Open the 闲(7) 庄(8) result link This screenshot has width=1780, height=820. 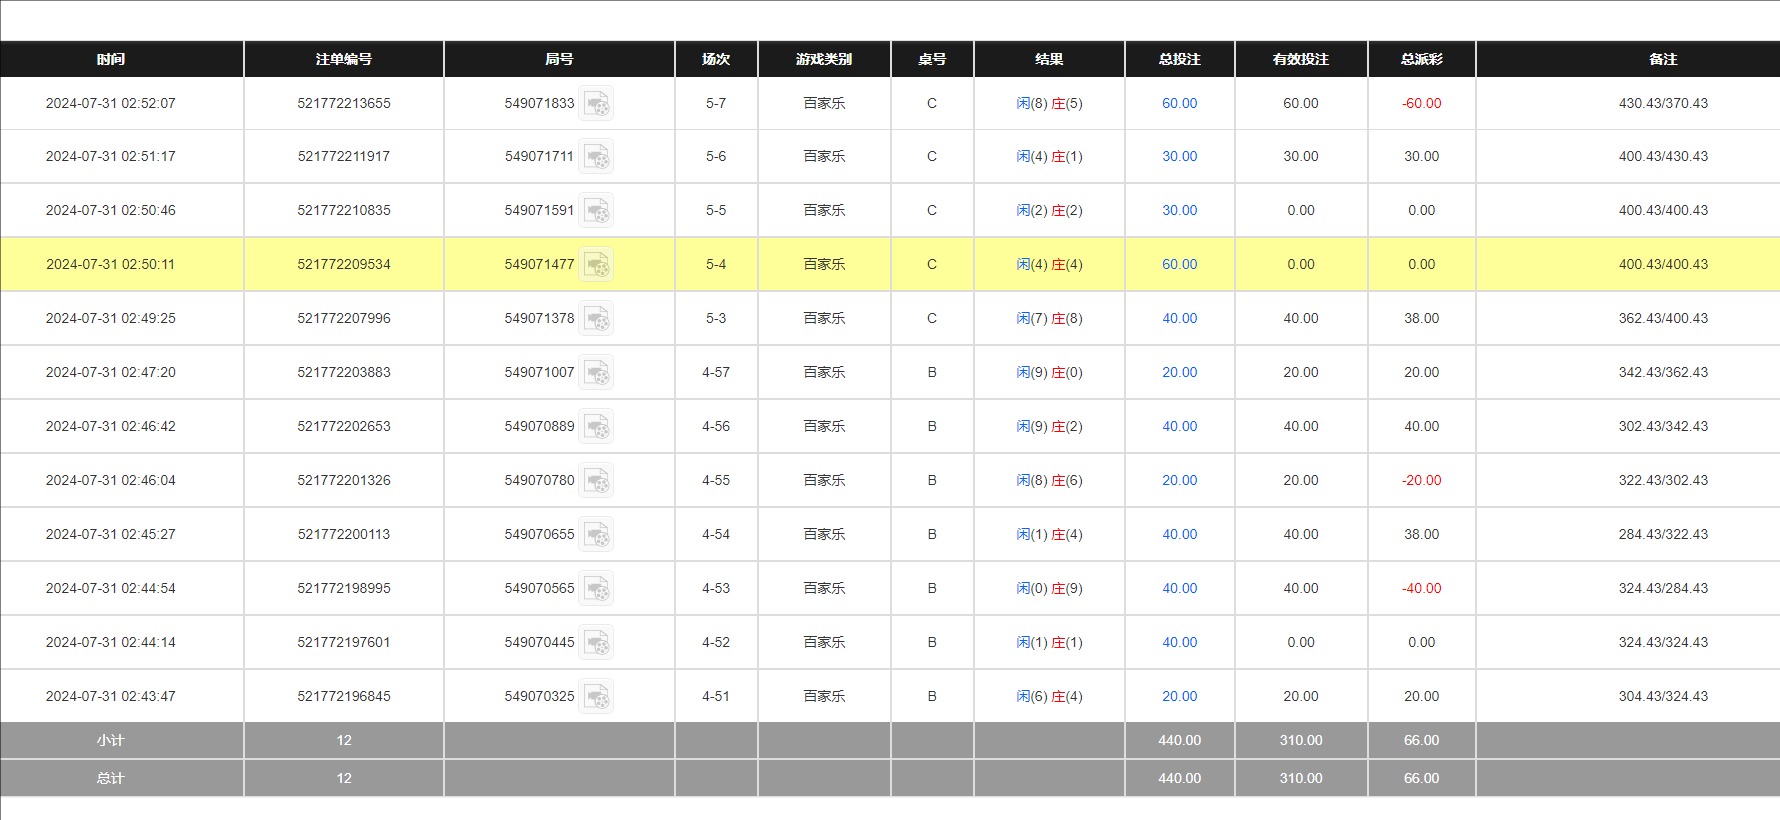1049,318
